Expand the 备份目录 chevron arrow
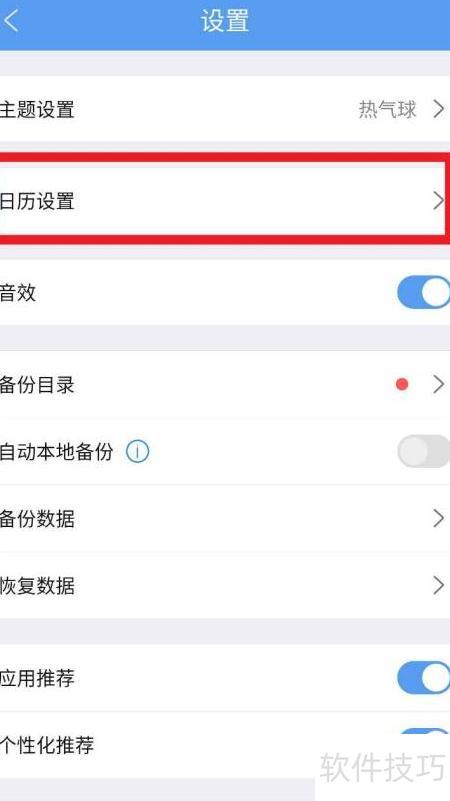This screenshot has width=450, height=801. pyautogui.click(x=438, y=385)
